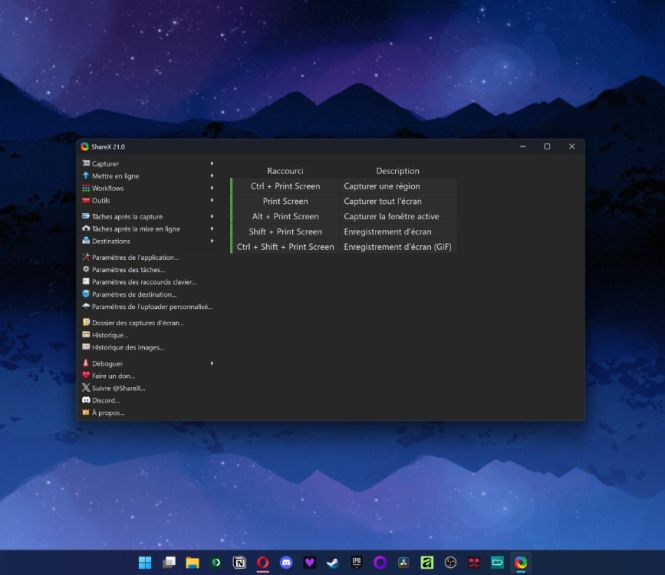Click the Mettre en ligne upload arrow icon
The image size is (665, 575).
pyautogui.click(x=86, y=176)
